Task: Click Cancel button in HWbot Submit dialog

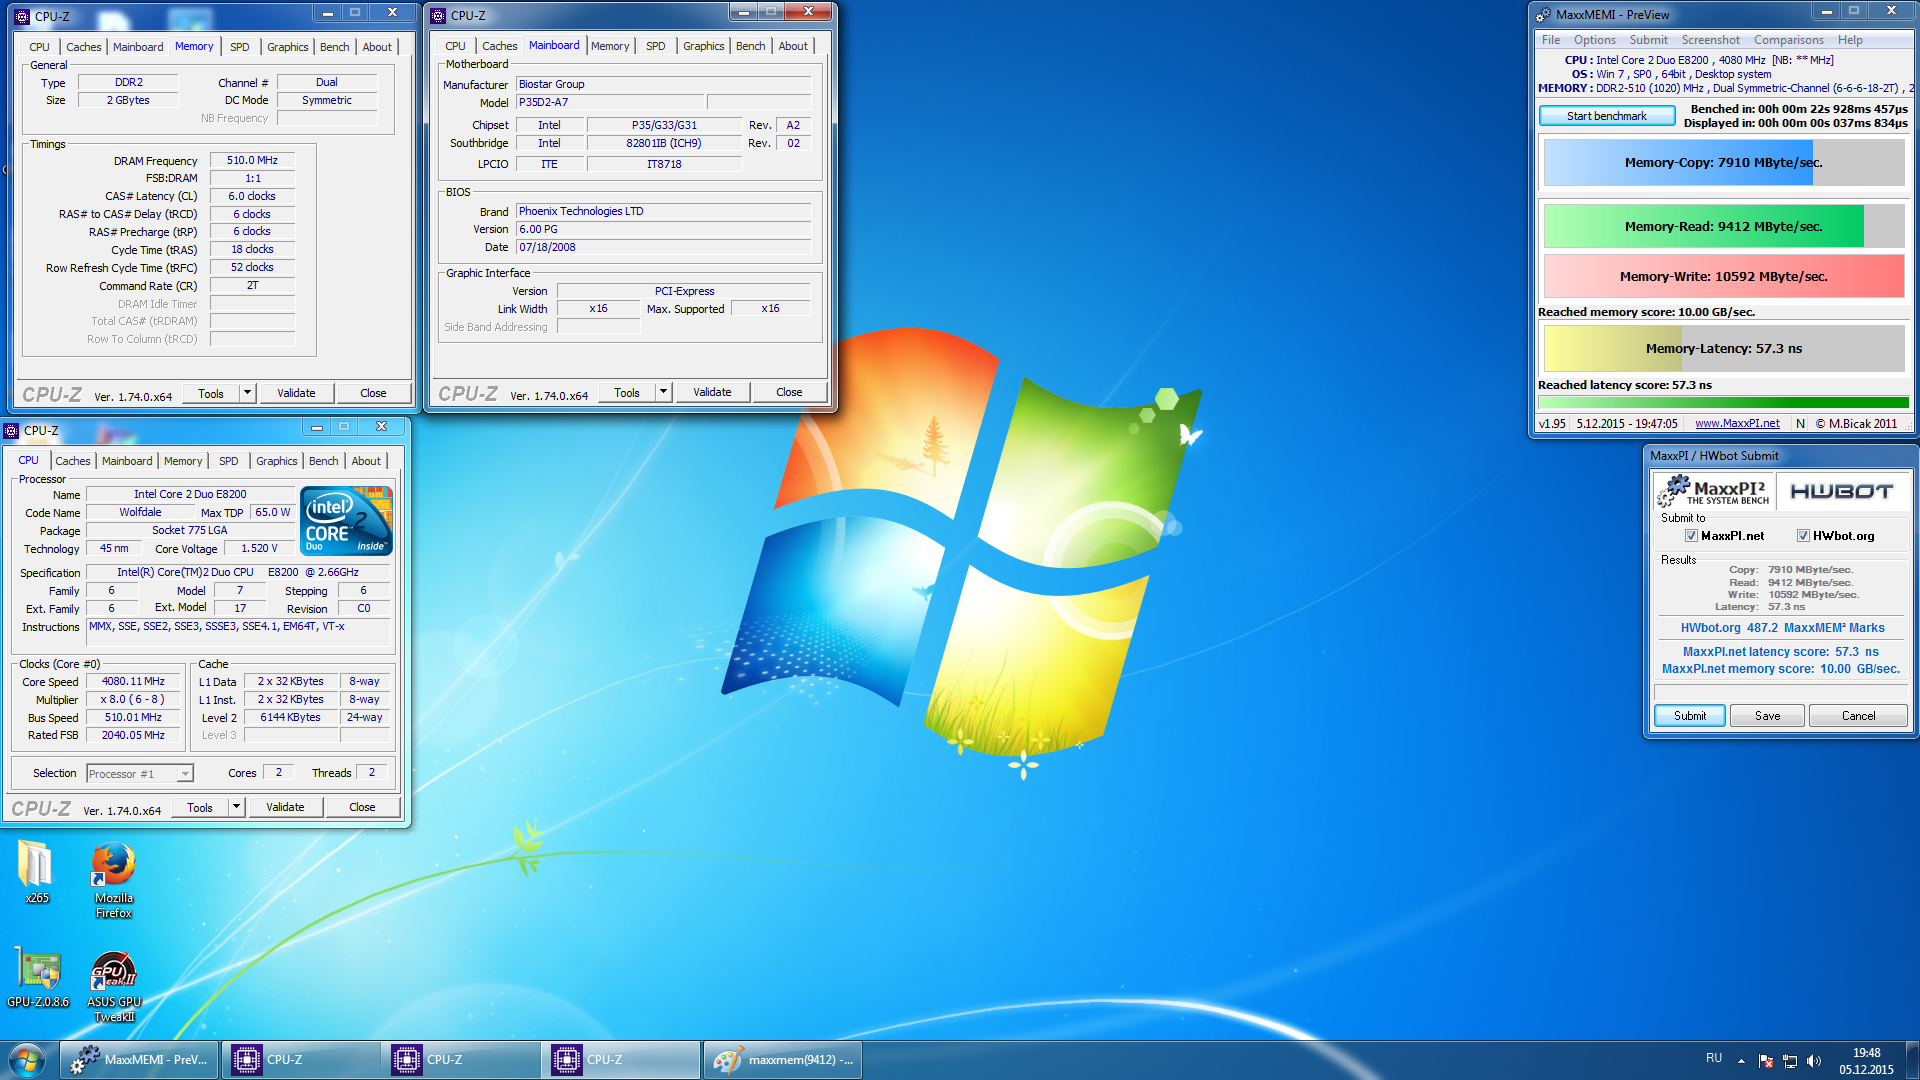Action: pyautogui.click(x=1858, y=716)
